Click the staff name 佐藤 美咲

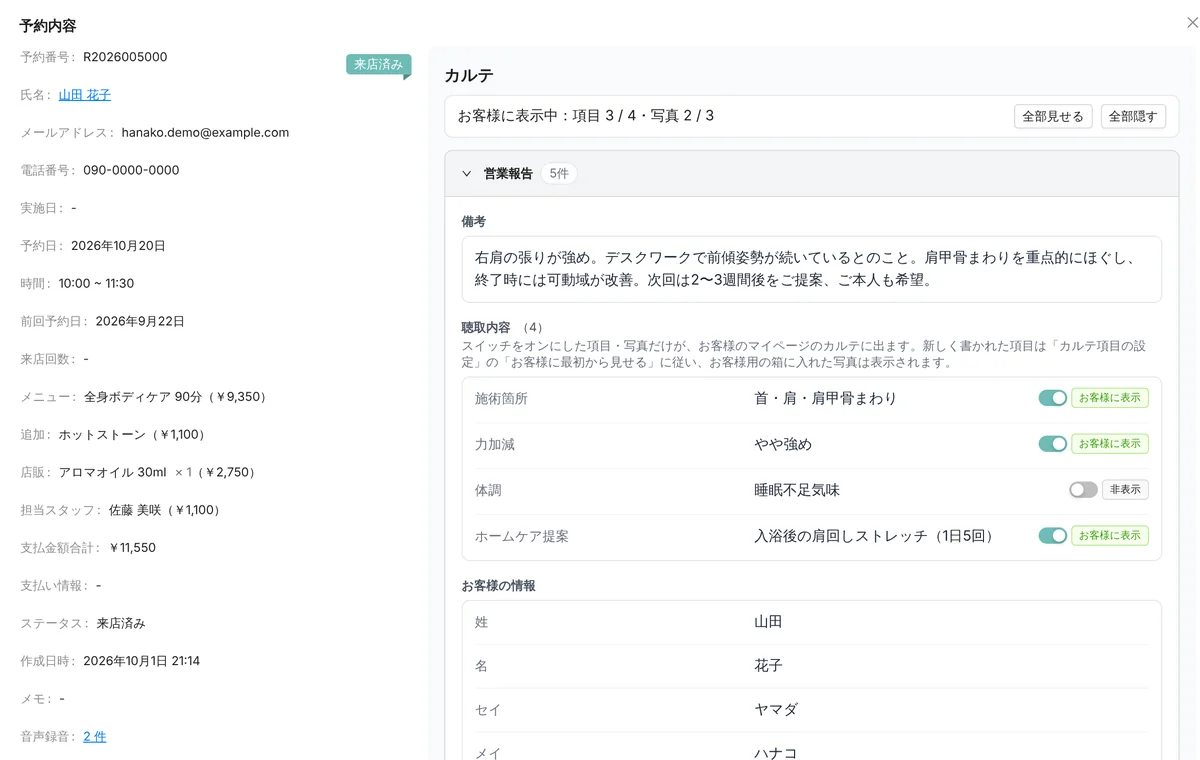click(x=134, y=510)
